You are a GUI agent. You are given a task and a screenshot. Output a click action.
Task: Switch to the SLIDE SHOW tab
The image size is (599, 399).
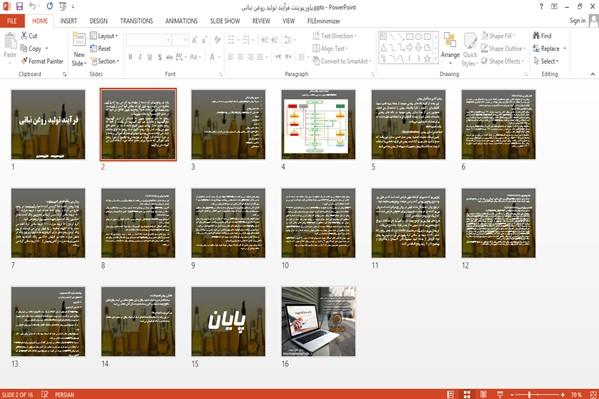[x=225, y=21]
